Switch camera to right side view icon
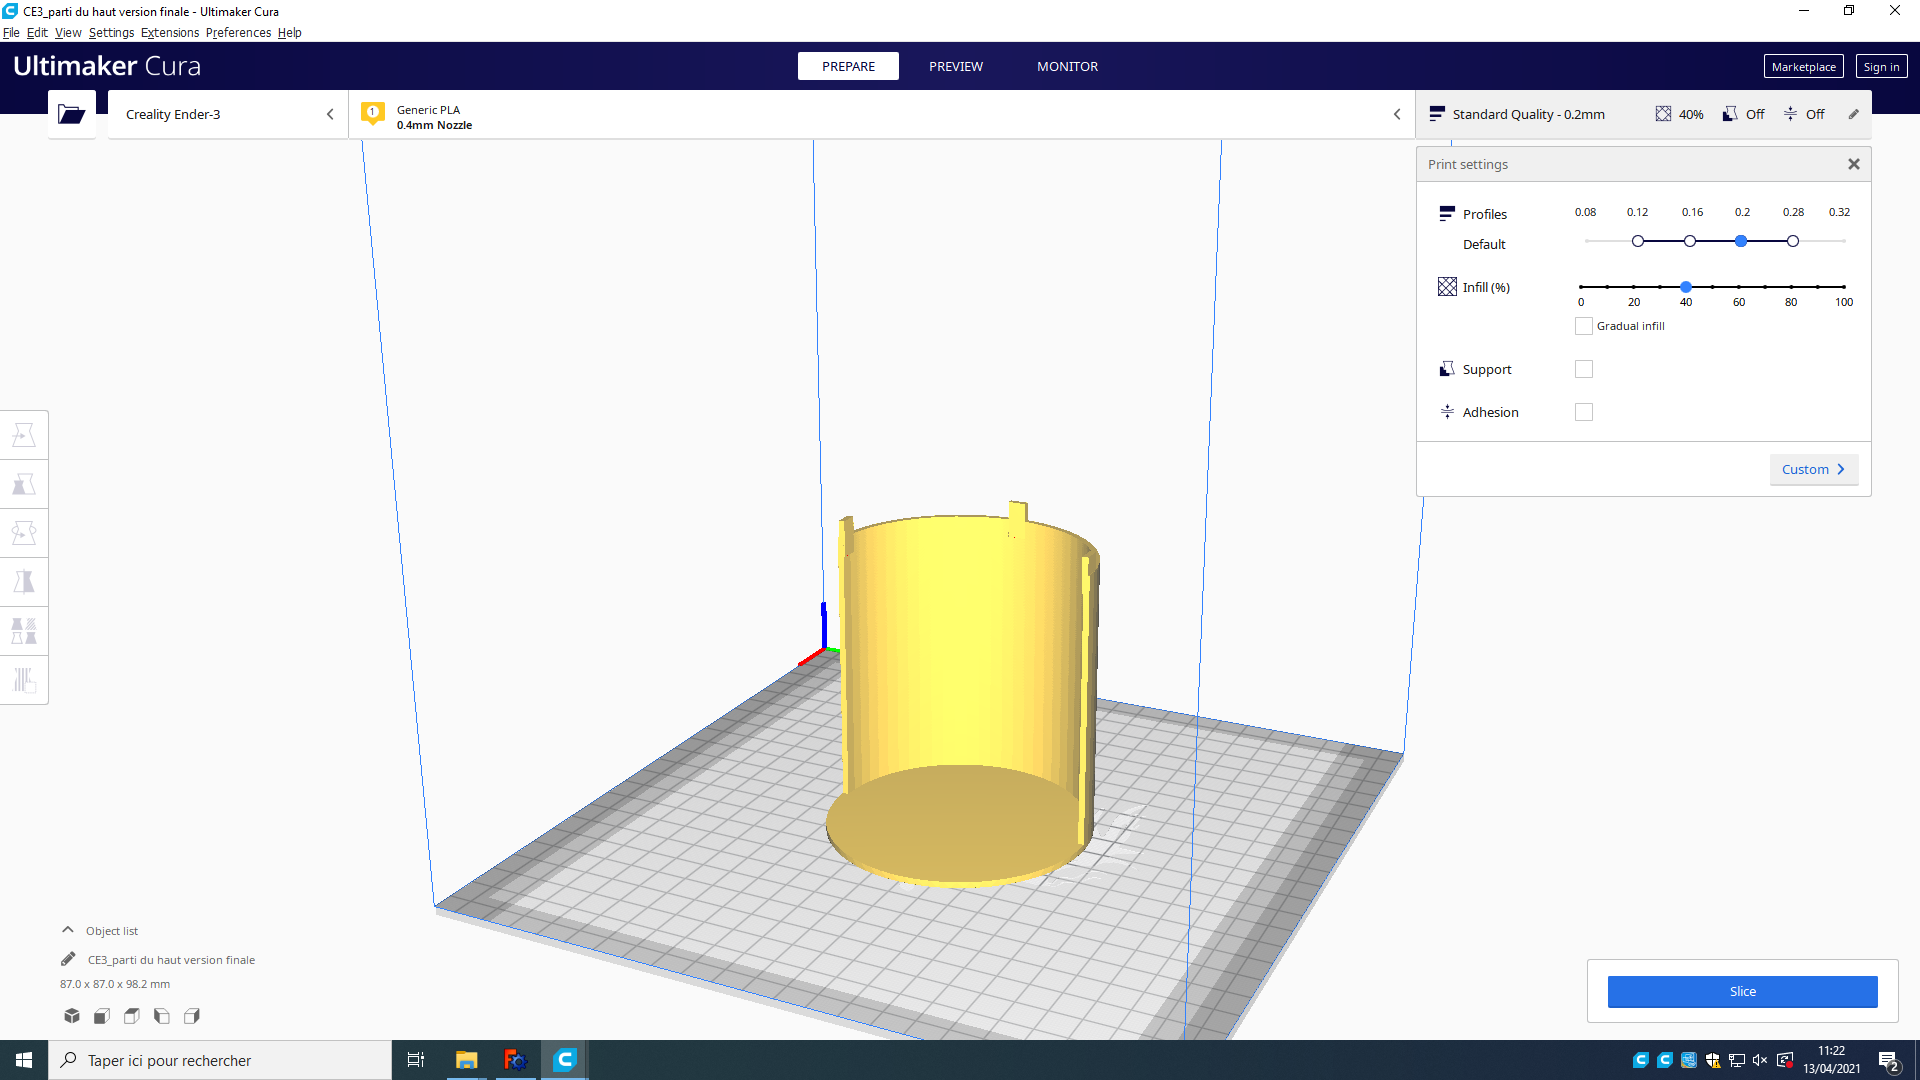Viewport: 1920px width, 1080px height. [192, 1016]
